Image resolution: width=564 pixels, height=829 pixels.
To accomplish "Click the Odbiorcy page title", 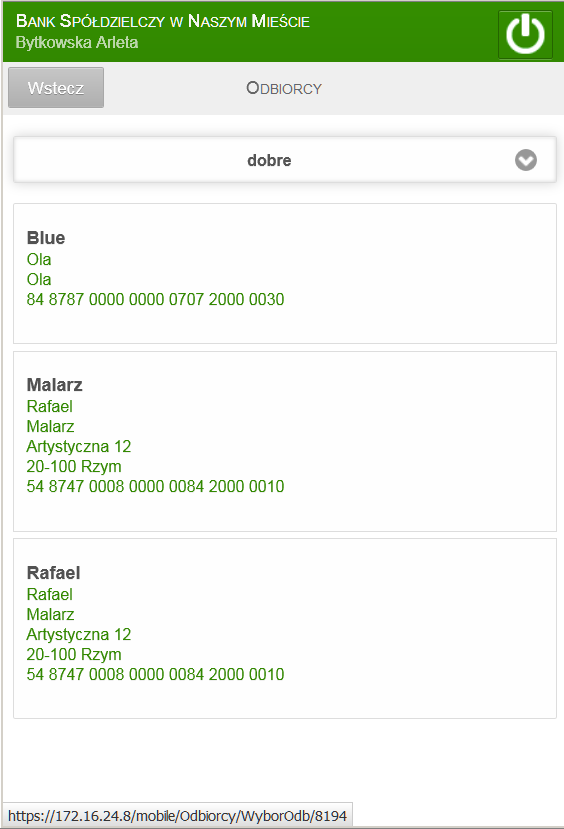I will tap(284, 88).
